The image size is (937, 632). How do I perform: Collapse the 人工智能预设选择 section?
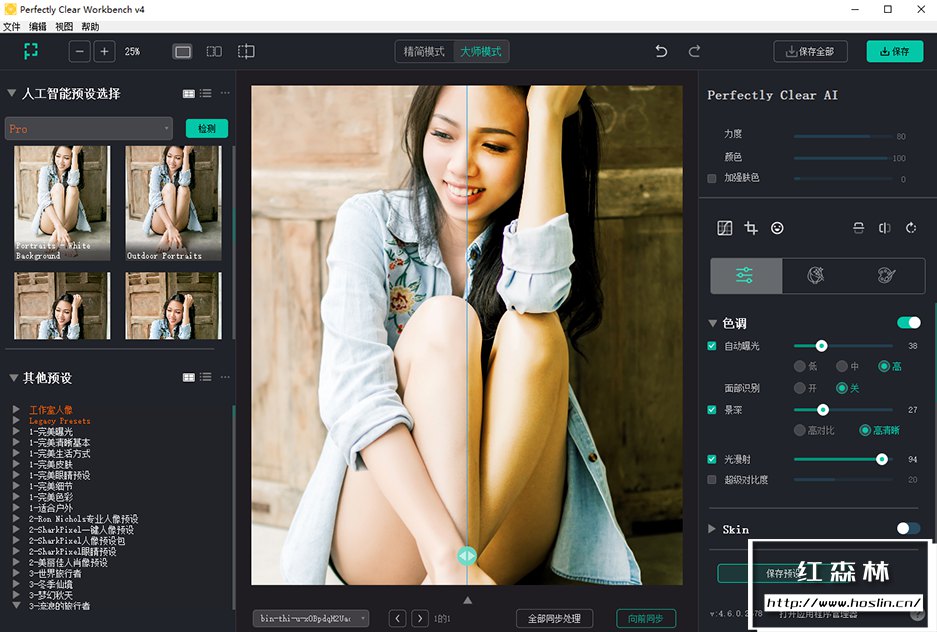pos(11,93)
